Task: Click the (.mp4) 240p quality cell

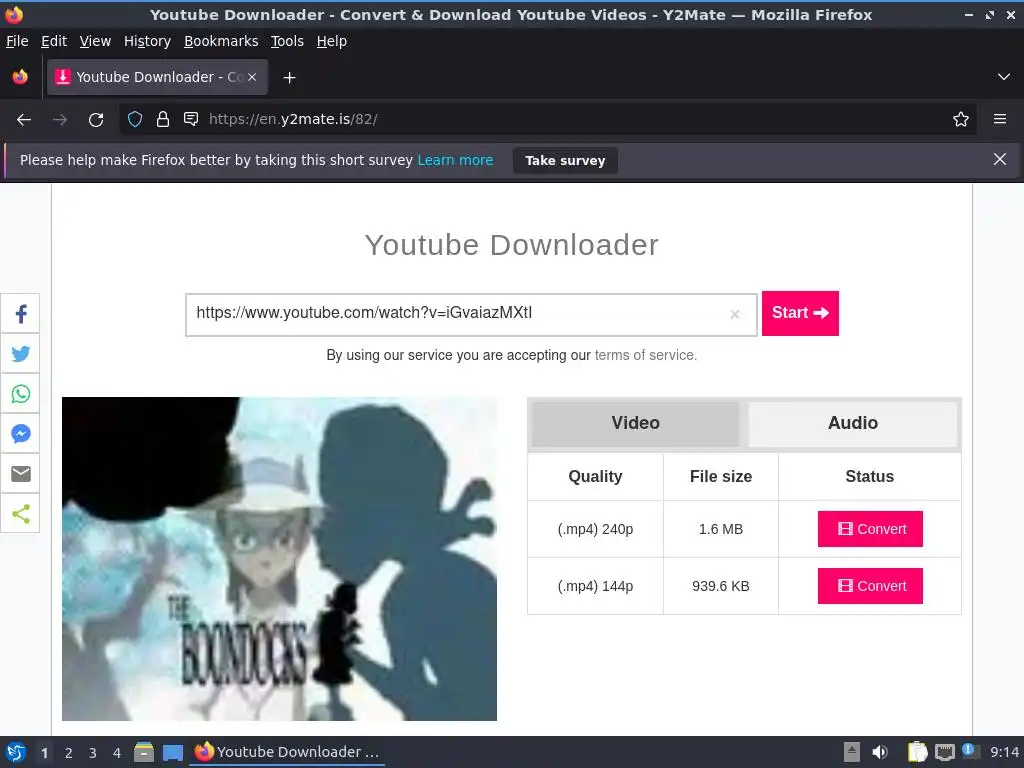Action: click(x=595, y=529)
